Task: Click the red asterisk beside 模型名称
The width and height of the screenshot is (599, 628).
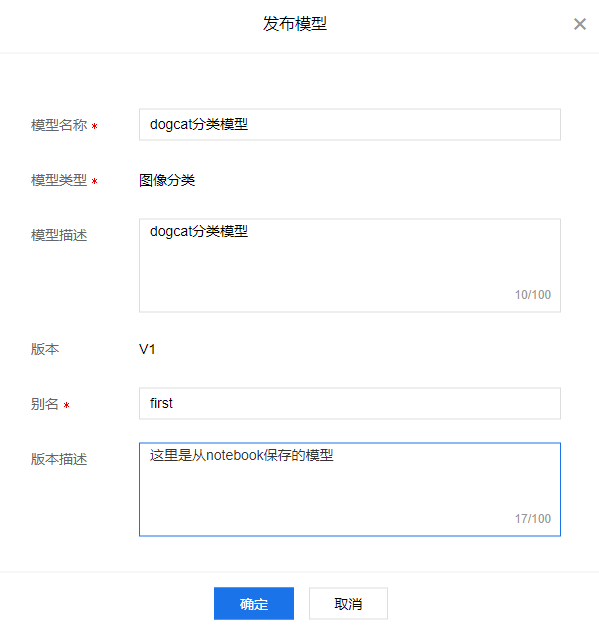Action: [94, 126]
